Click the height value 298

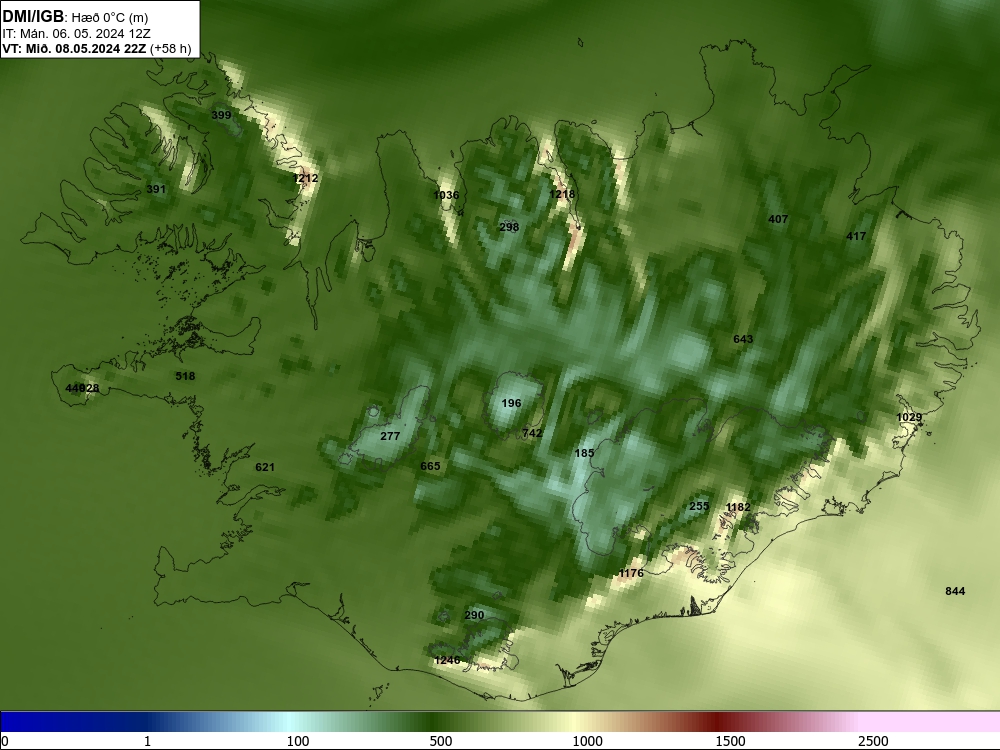coord(509,227)
